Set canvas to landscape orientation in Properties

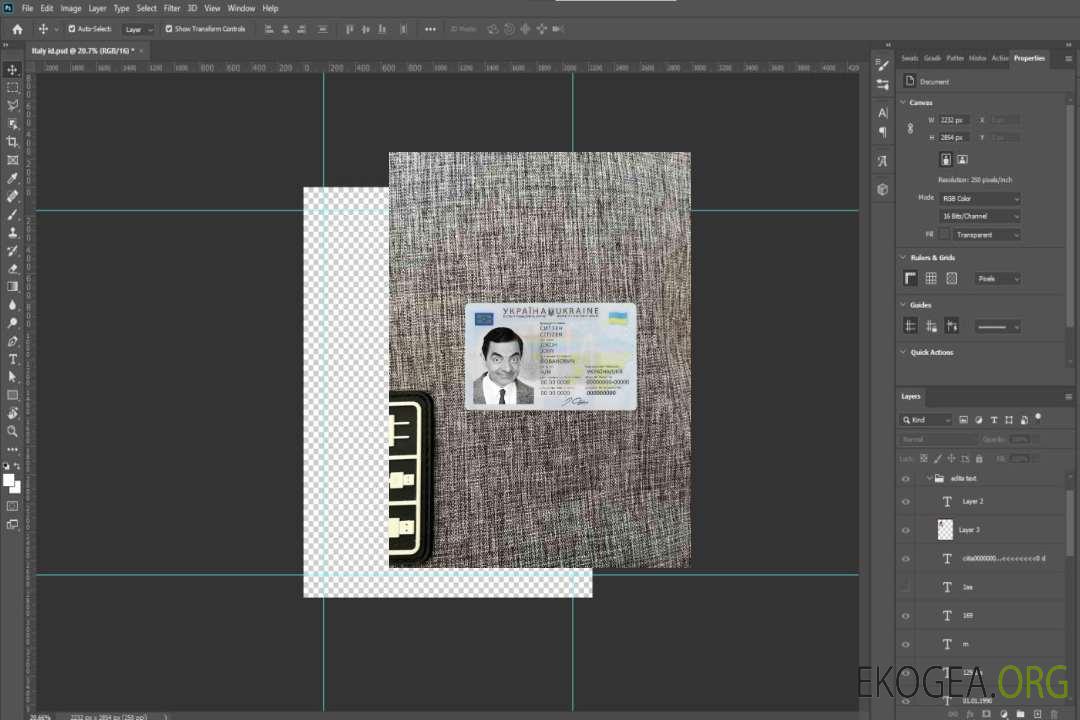coord(962,159)
